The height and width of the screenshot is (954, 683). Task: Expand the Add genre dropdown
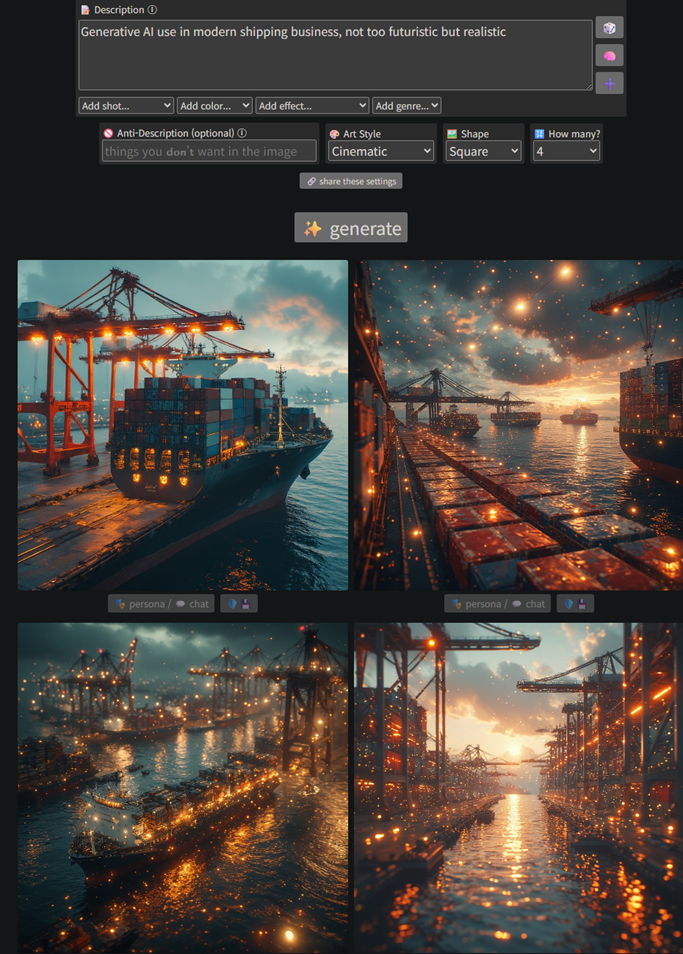tap(406, 105)
